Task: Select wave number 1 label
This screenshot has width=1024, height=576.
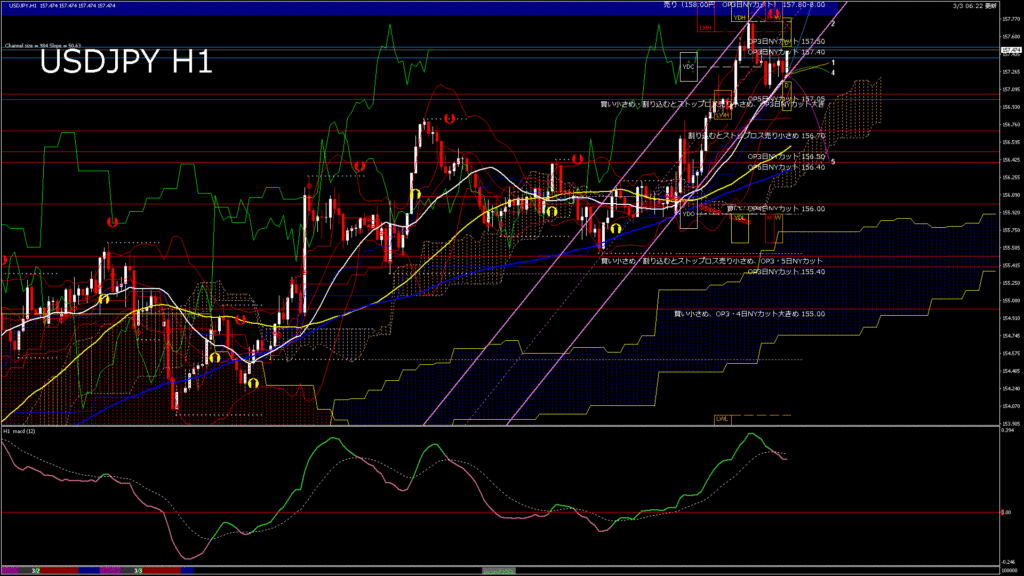Action: click(x=833, y=62)
